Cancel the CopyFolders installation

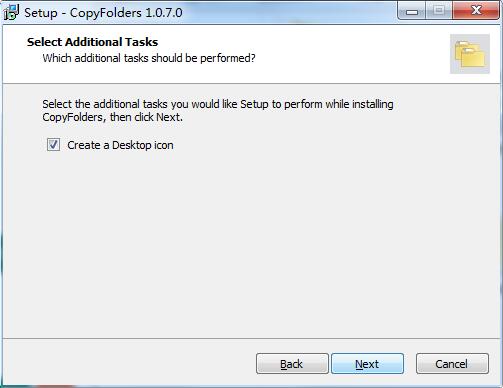point(452,364)
